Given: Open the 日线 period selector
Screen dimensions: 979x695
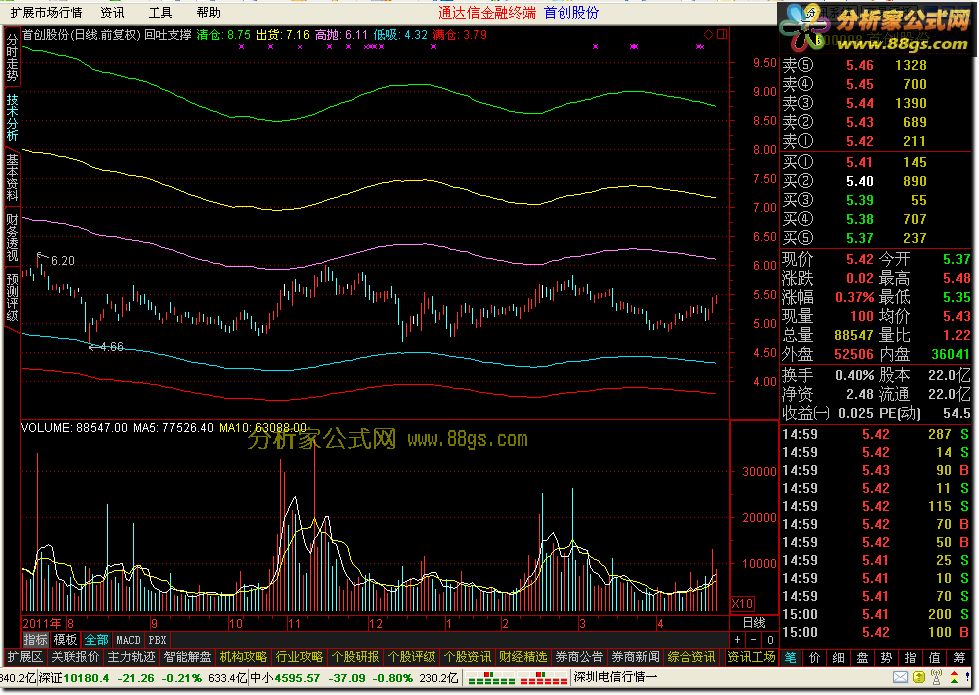Looking at the screenshot, I should coord(754,623).
